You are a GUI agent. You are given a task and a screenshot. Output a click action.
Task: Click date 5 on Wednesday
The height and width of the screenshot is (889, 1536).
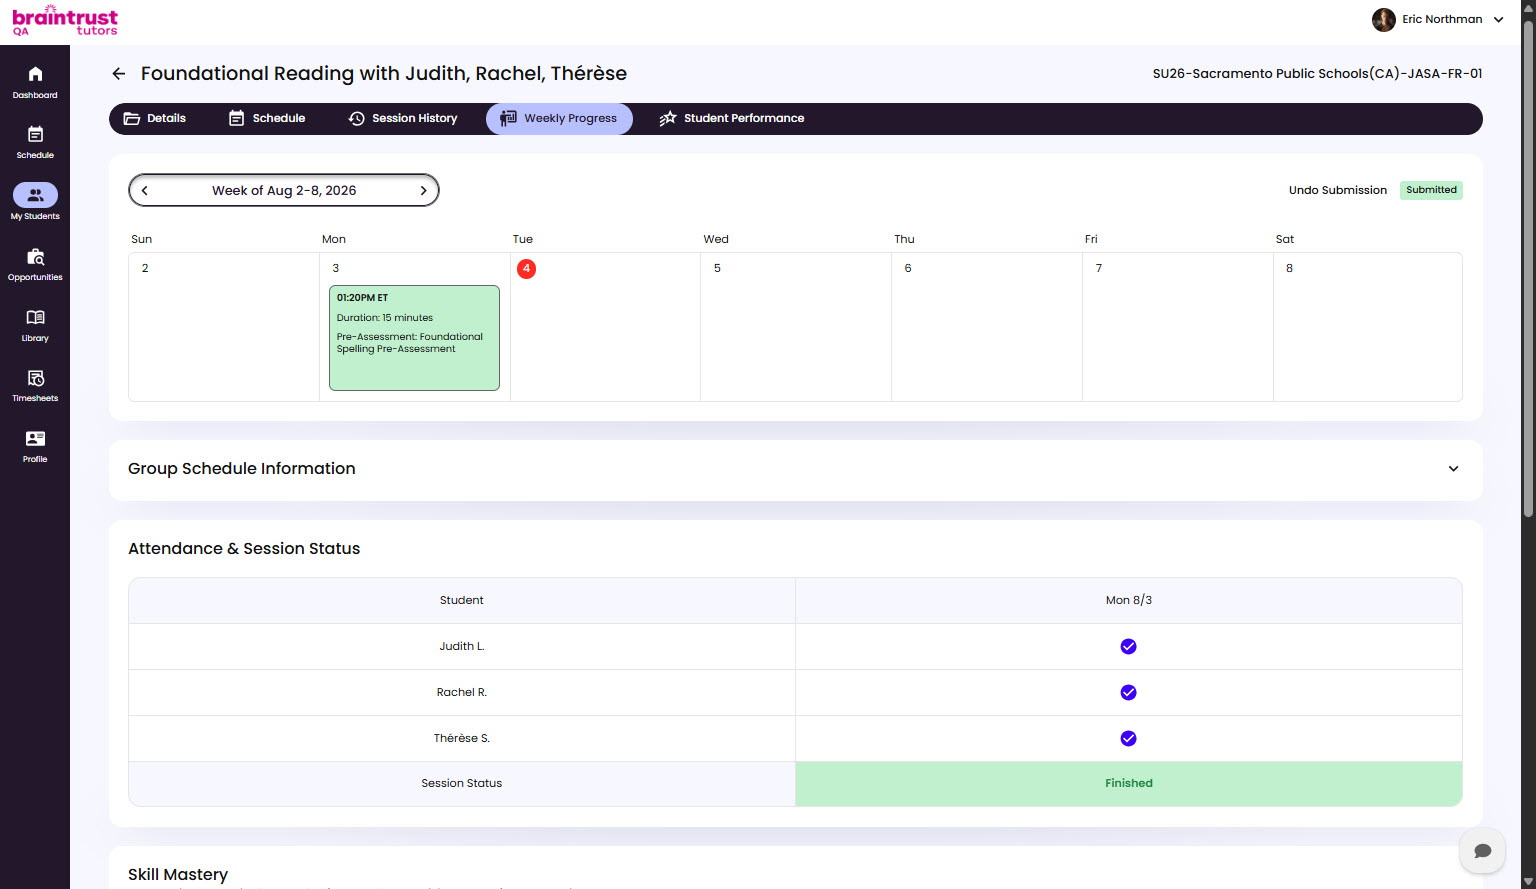(x=717, y=268)
